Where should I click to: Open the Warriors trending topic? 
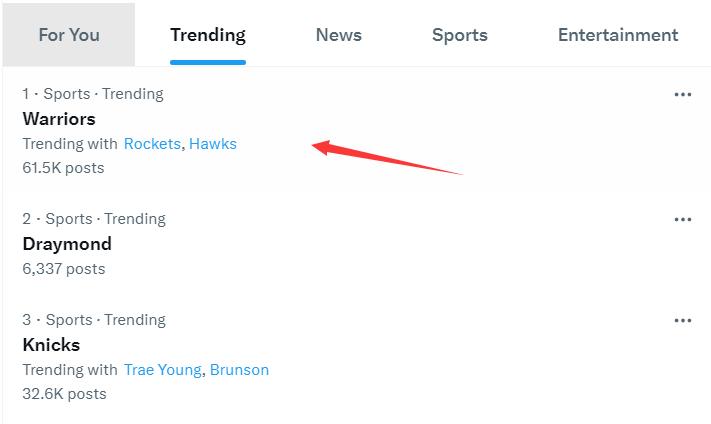point(59,119)
